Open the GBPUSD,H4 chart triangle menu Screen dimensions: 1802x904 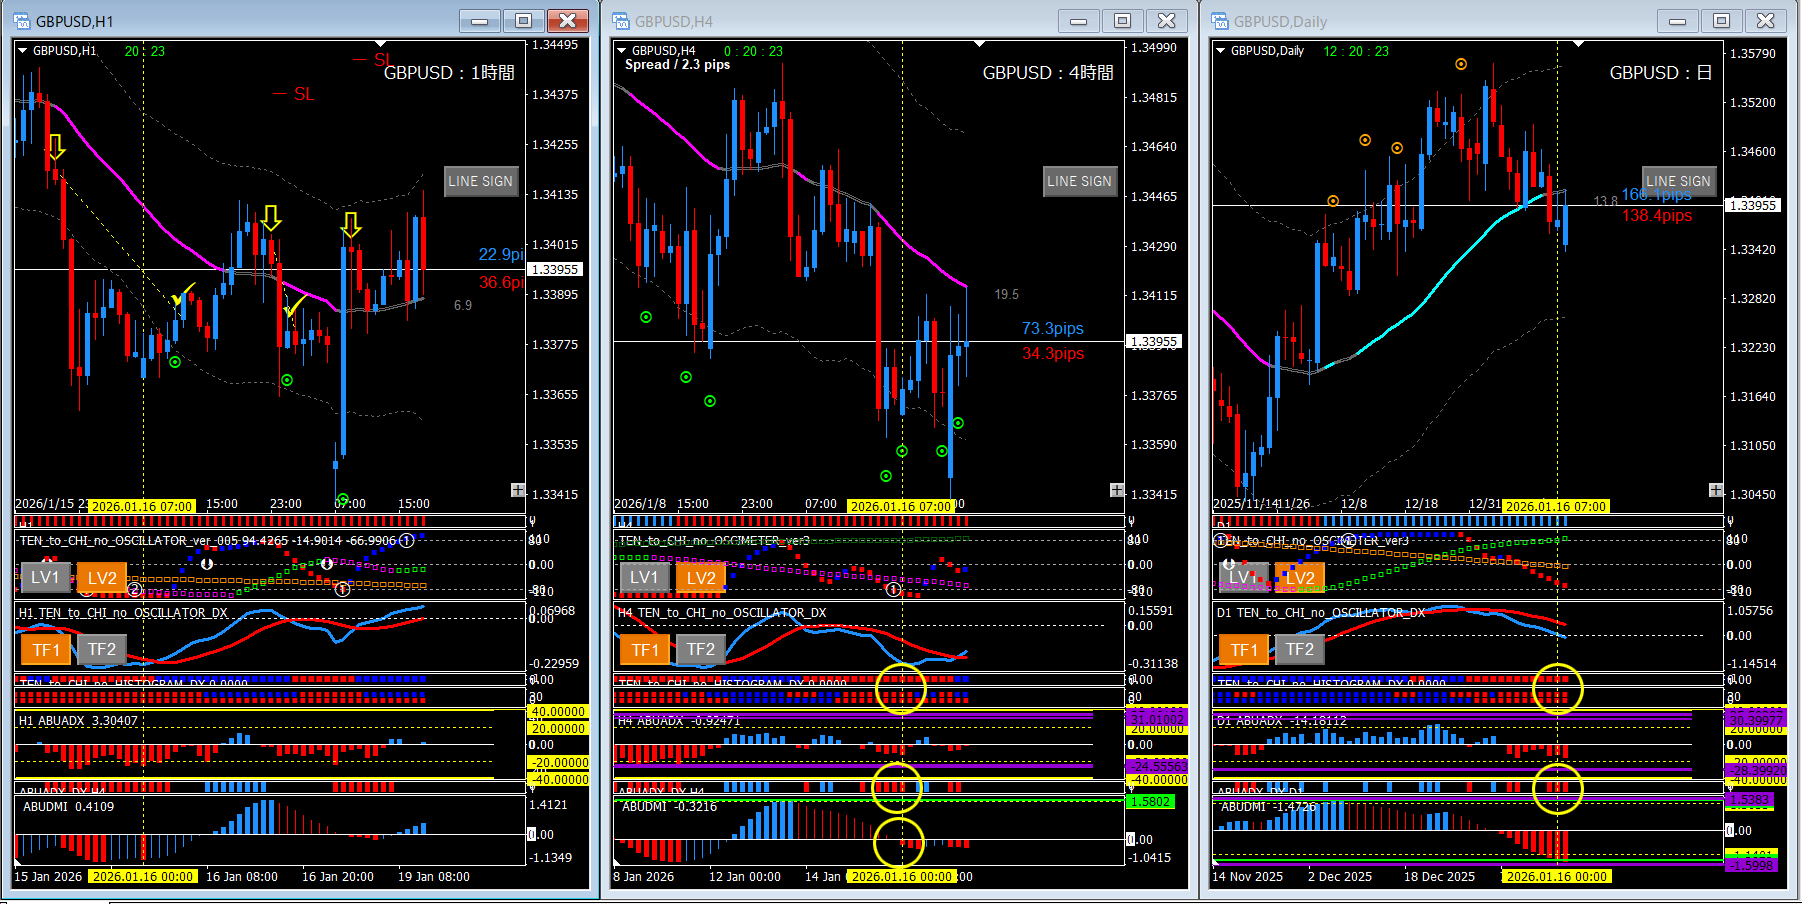pos(621,50)
